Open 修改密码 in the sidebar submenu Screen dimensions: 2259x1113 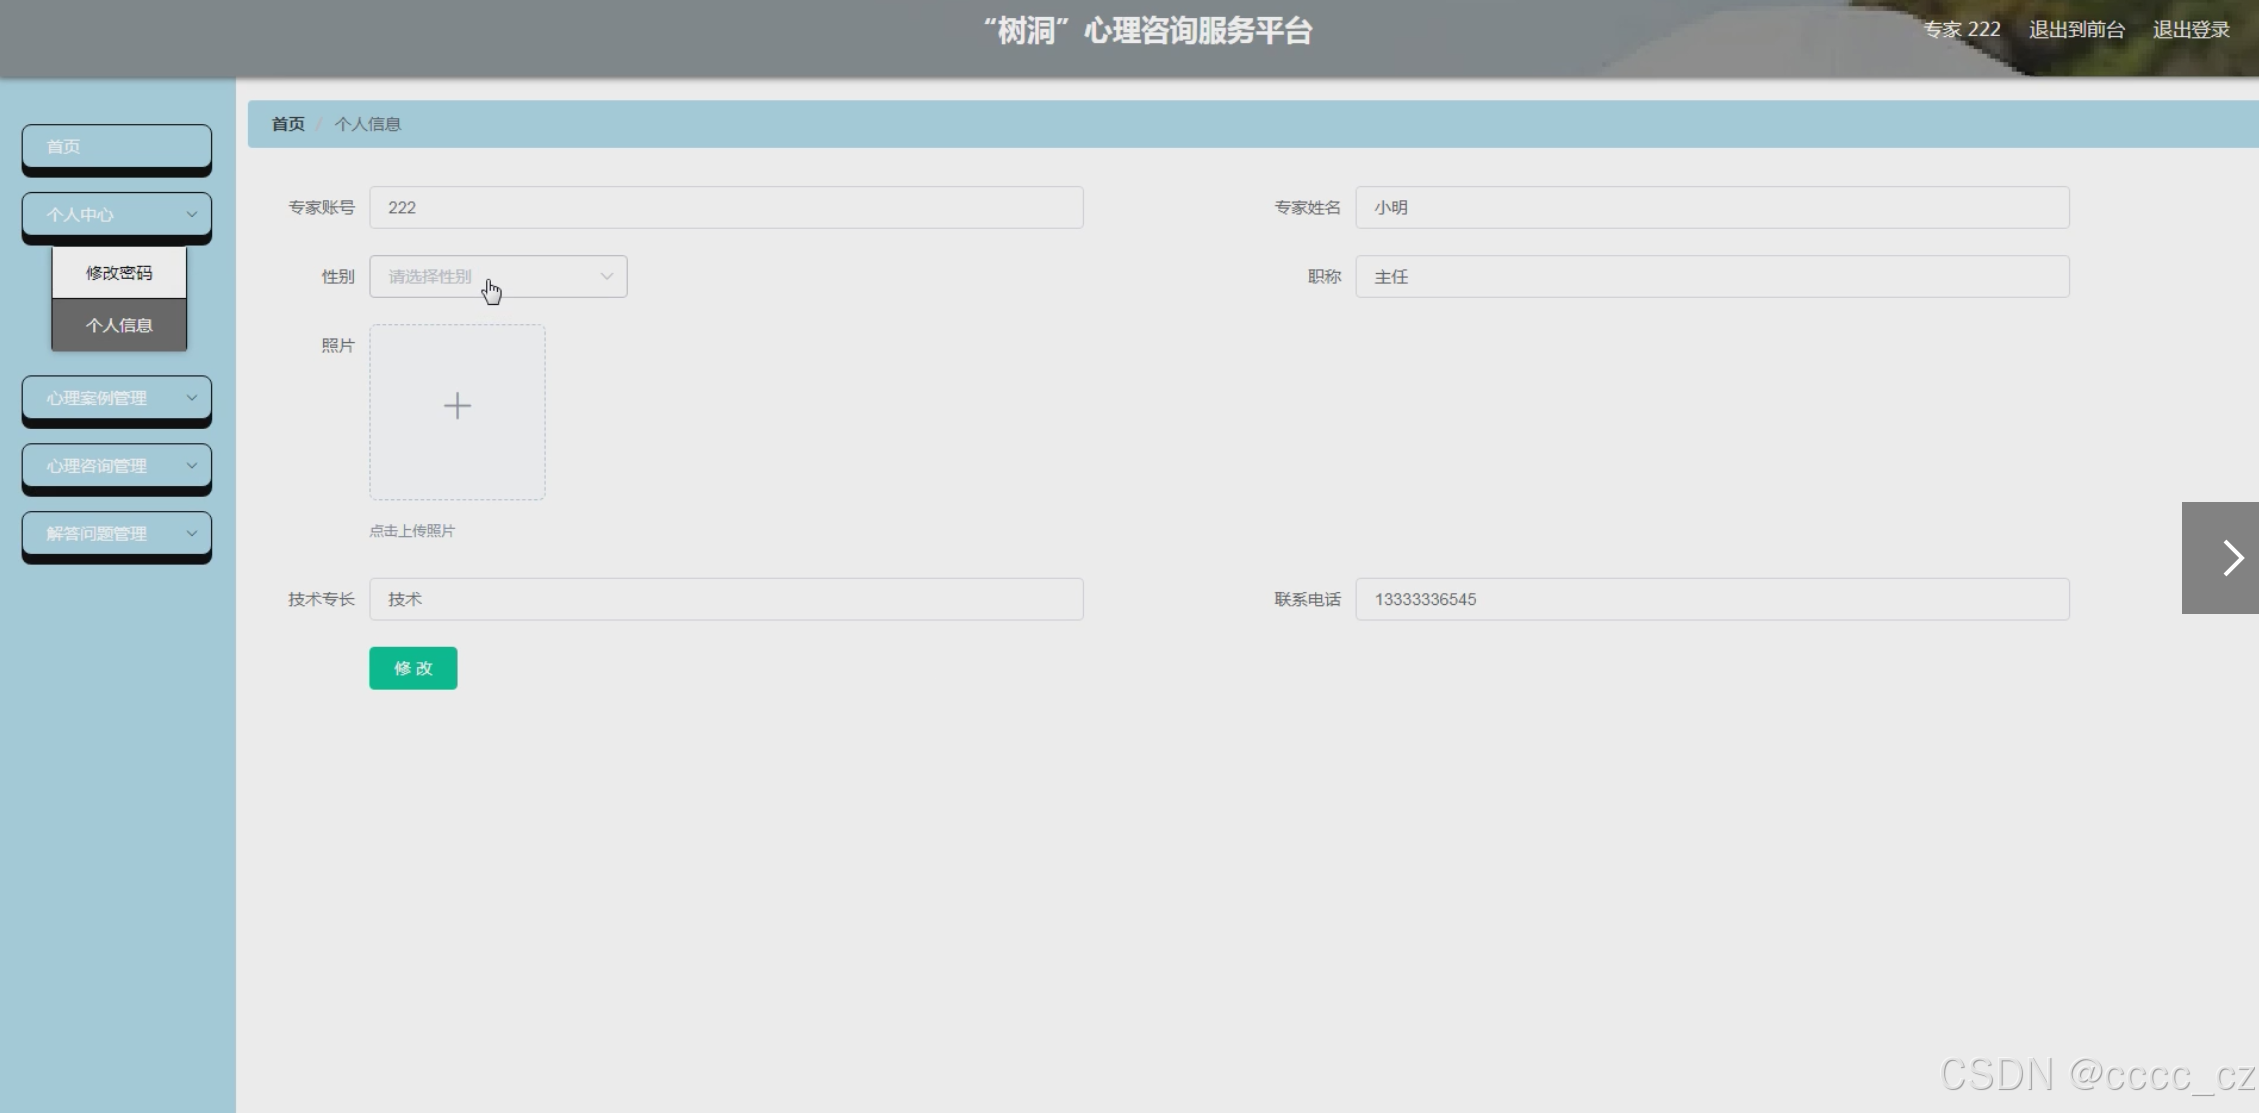pos(119,273)
